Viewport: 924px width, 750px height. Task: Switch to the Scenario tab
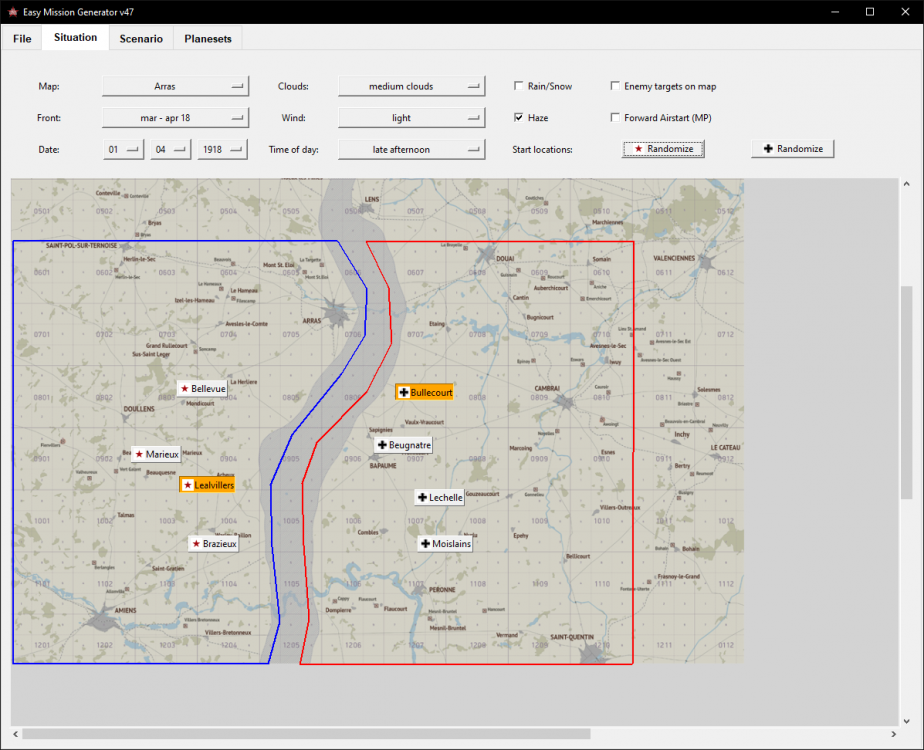tap(140, 39)
